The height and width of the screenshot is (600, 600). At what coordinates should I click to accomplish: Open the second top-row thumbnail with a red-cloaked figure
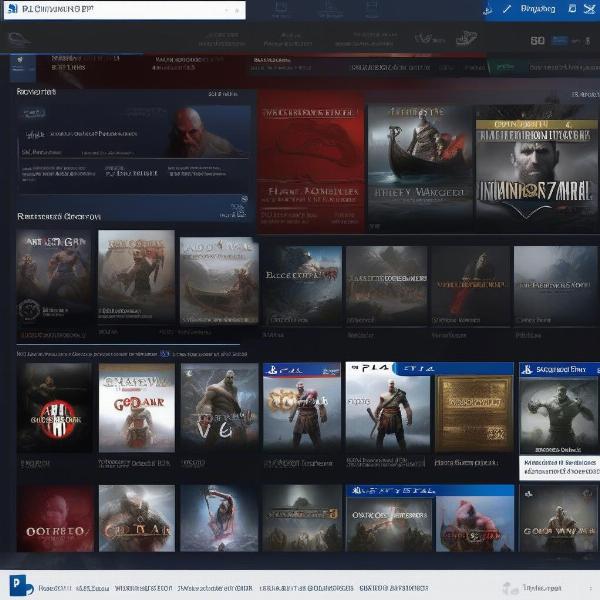(136, 276)
